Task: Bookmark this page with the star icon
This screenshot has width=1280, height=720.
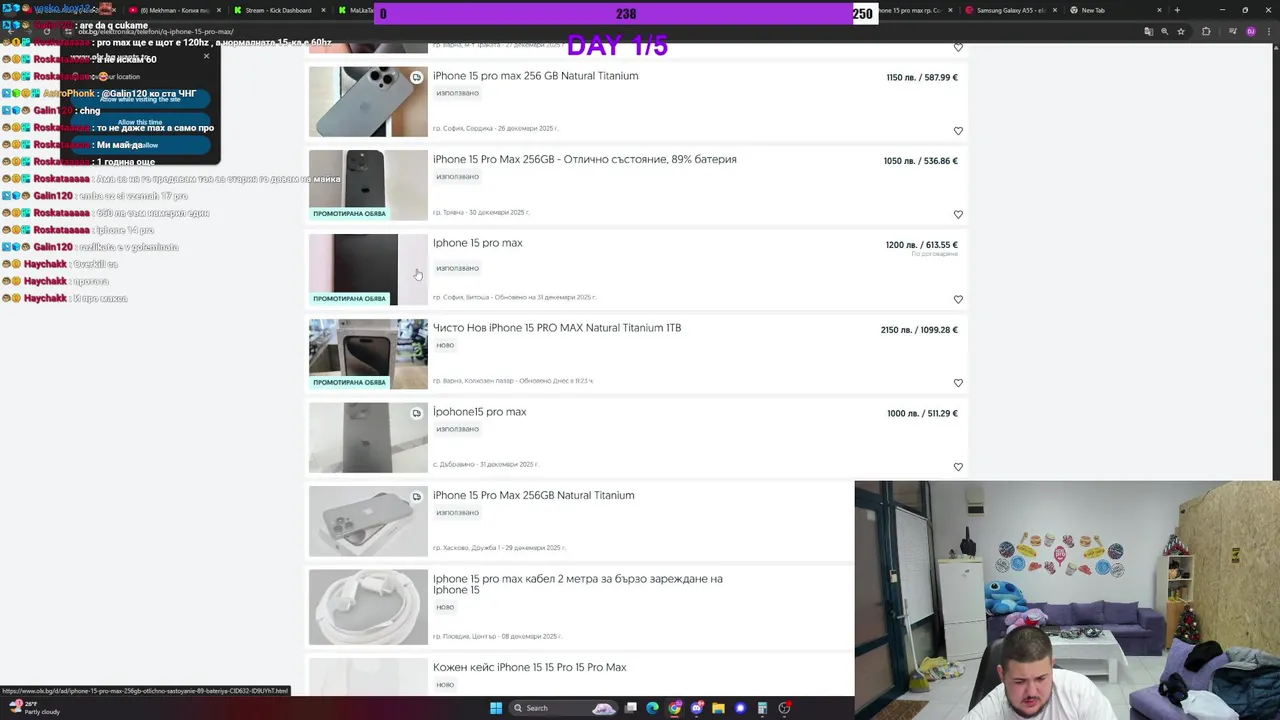Action: [x=1181, y=31]
